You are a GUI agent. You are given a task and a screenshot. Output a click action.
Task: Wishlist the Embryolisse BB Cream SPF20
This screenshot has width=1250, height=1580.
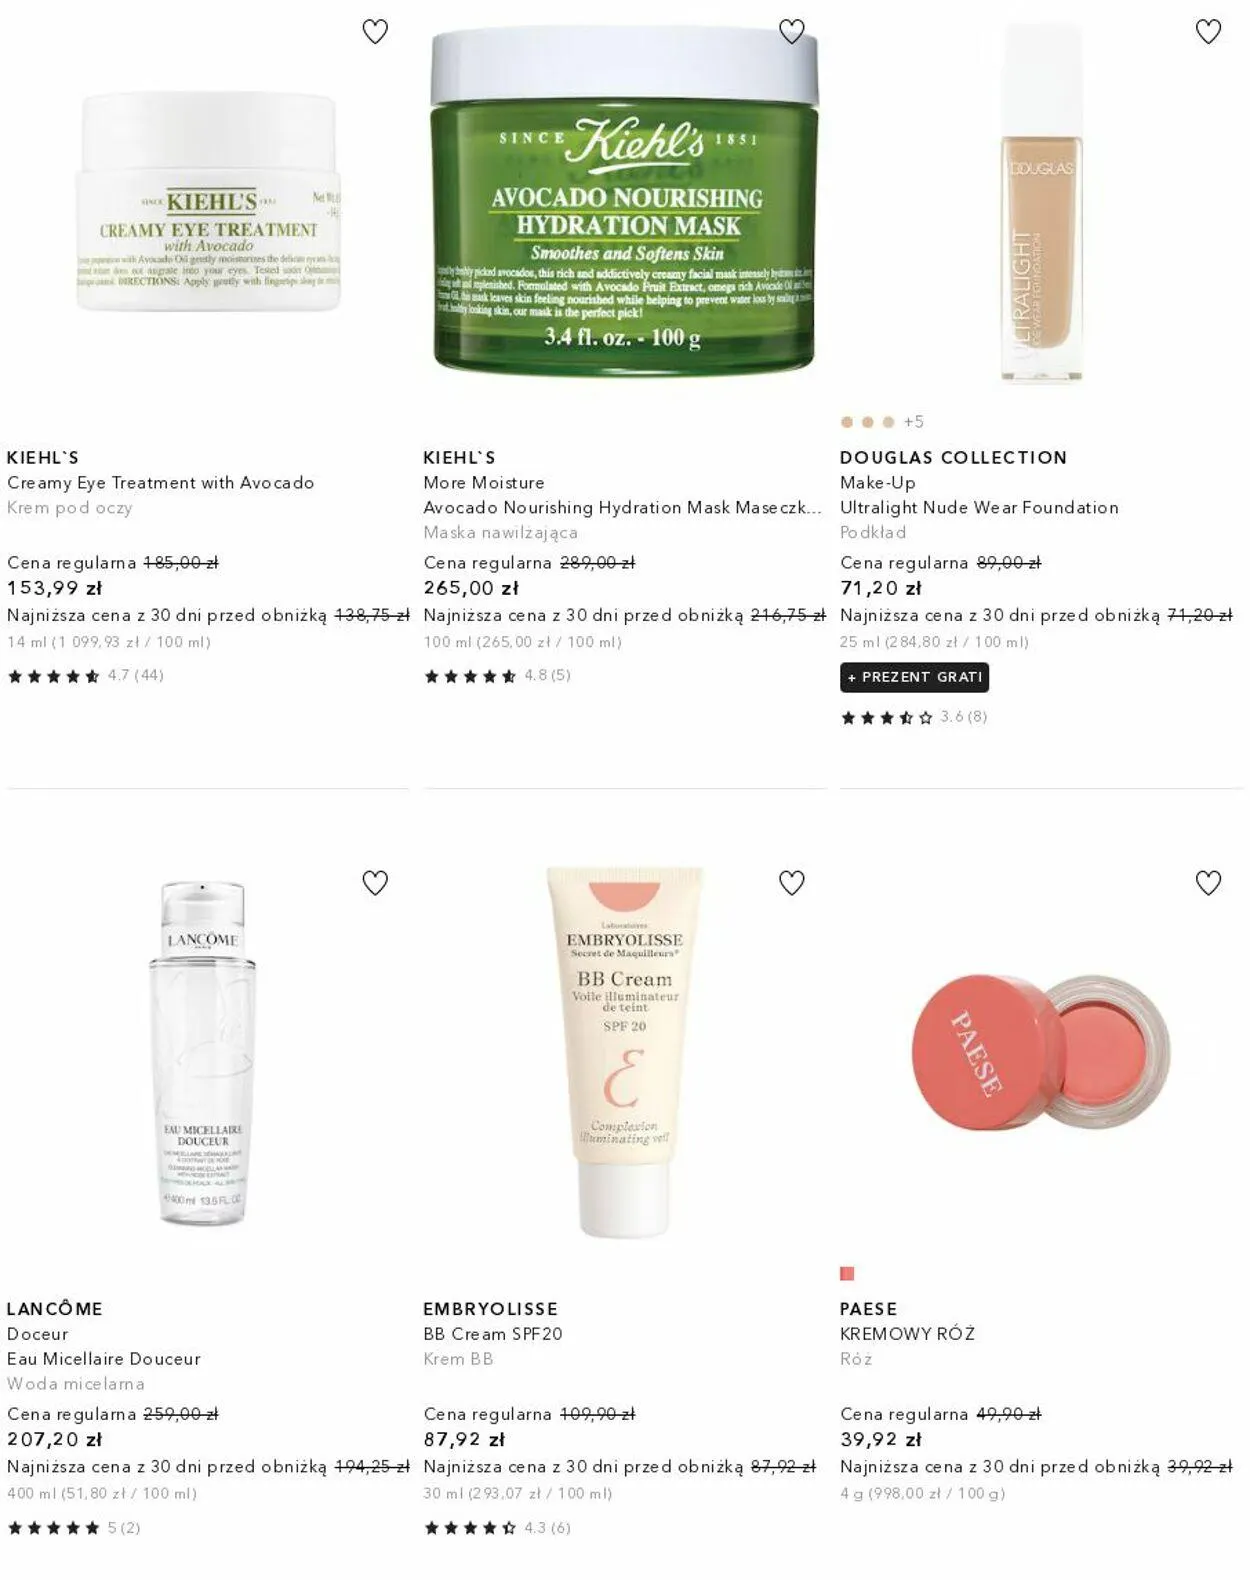point(792,883)
